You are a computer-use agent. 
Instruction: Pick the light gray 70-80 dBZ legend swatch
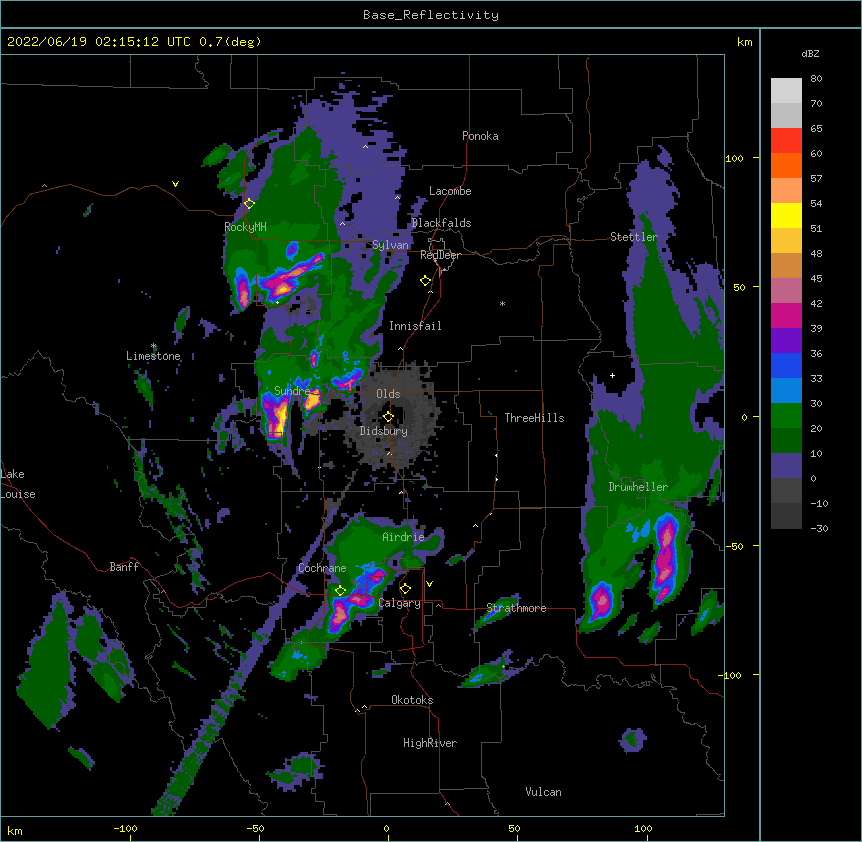786,91
